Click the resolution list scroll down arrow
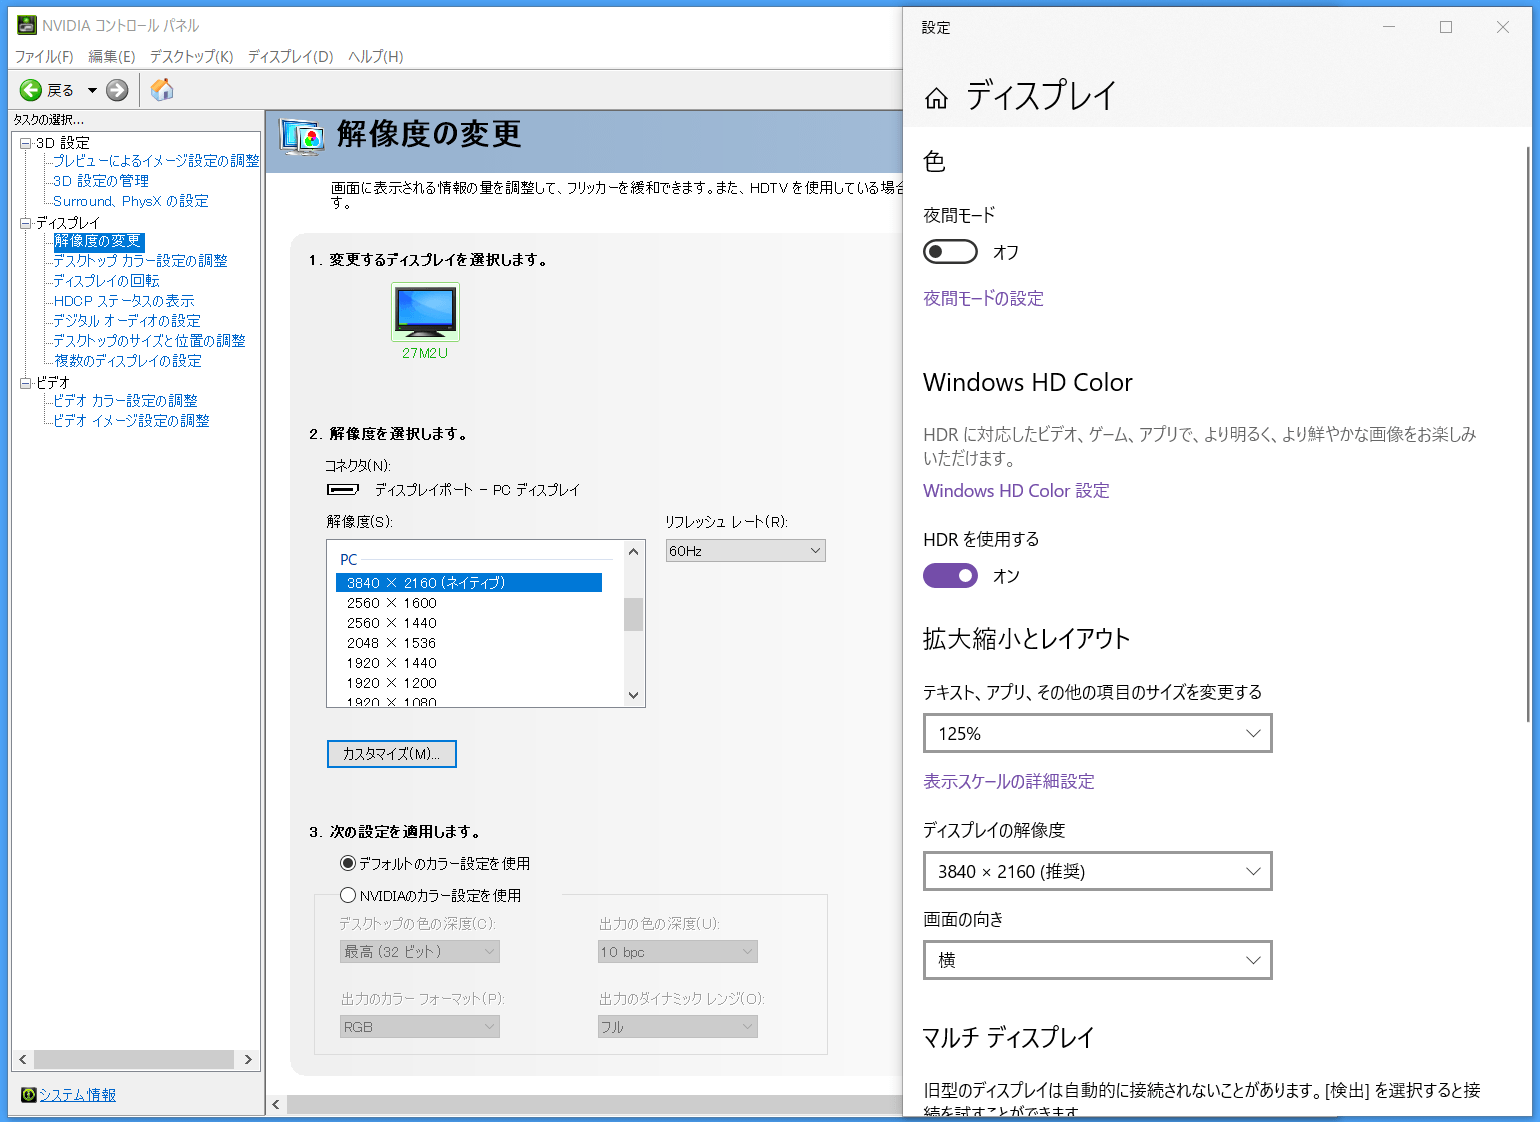This screenshot has width=1540, height=1122. [x=633, y=695]
